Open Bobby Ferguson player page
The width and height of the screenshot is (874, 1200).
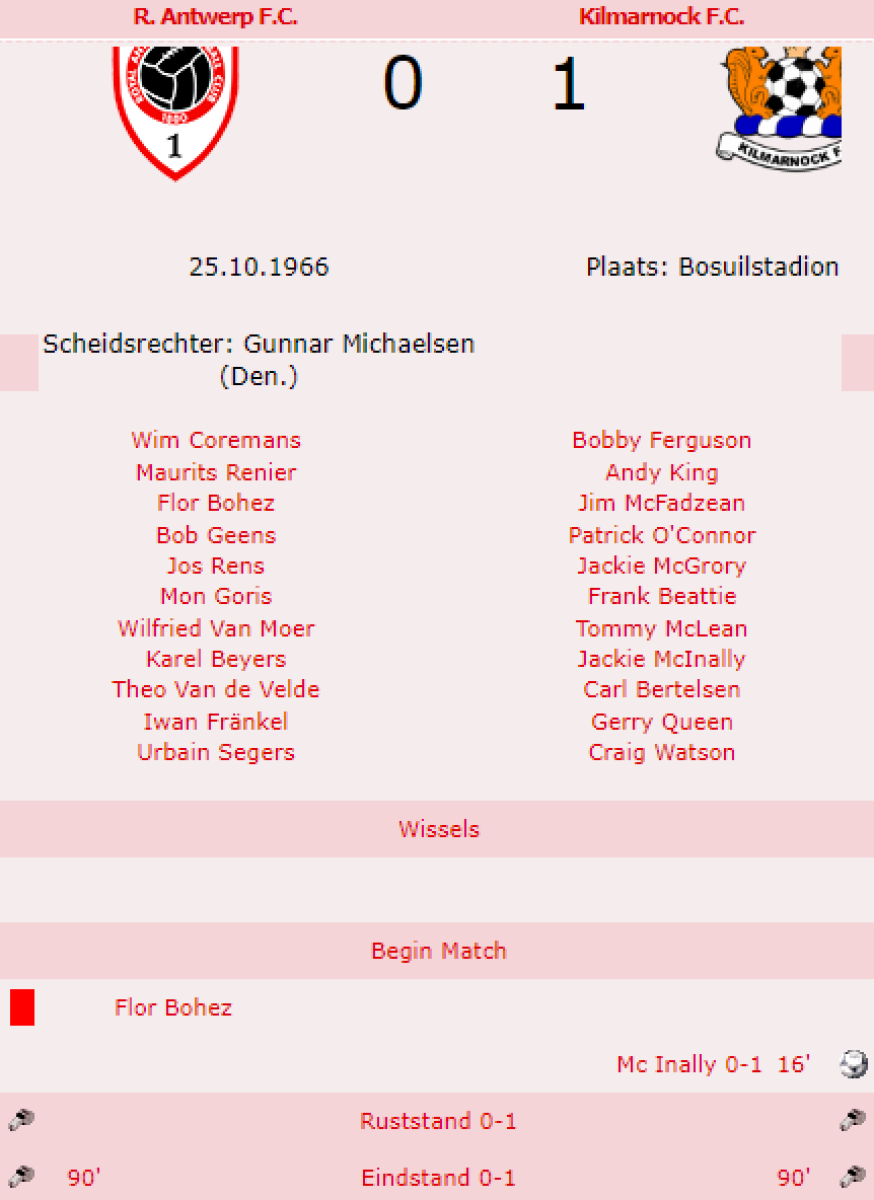661,440
